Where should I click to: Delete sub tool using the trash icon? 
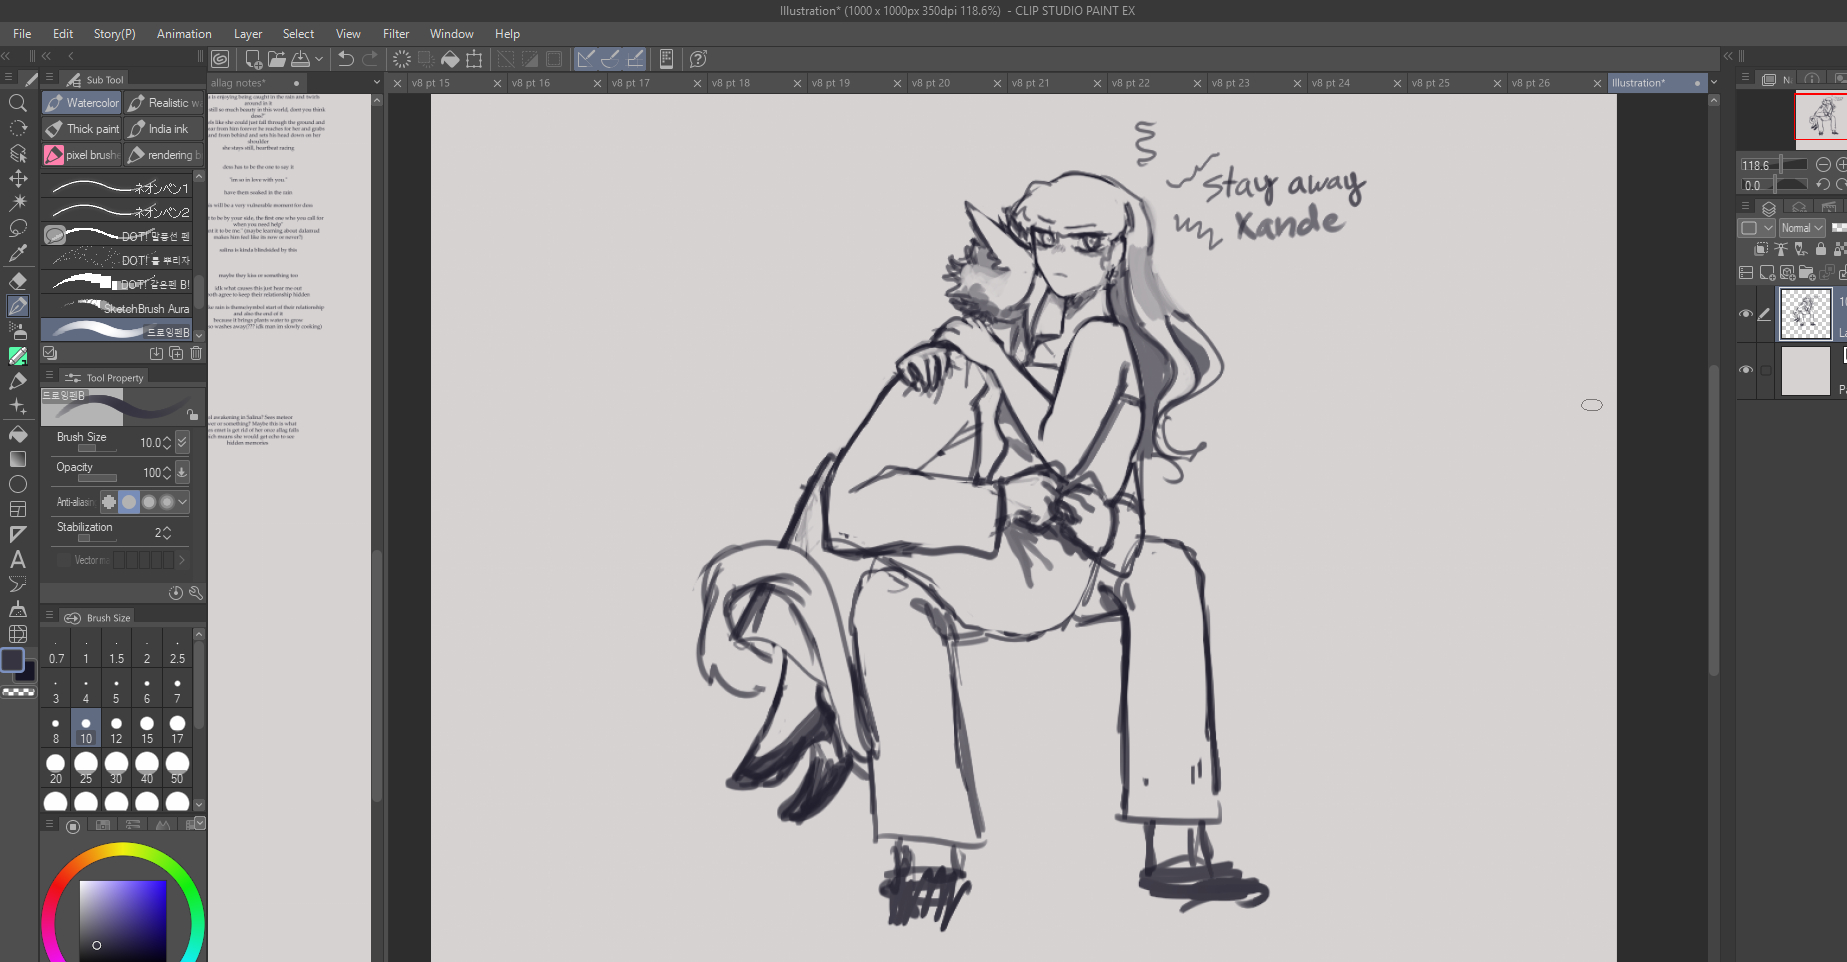coord(196,353)
